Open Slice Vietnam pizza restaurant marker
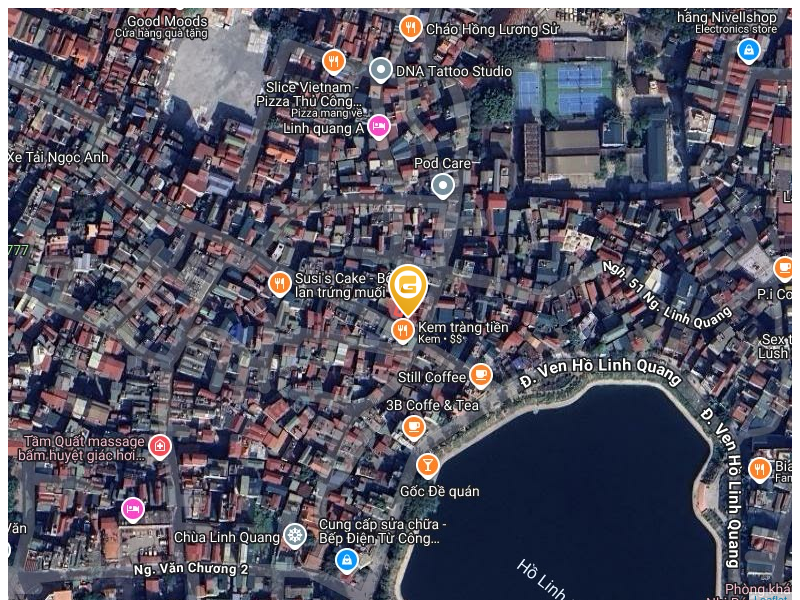Viewport: 800px width, 600px height. (x=334, y=63)
